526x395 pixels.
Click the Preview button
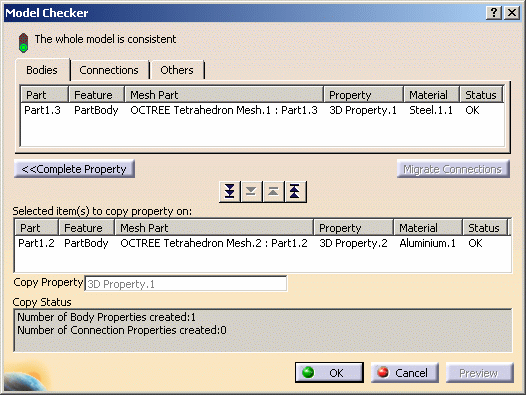click(x=479, y=373)
